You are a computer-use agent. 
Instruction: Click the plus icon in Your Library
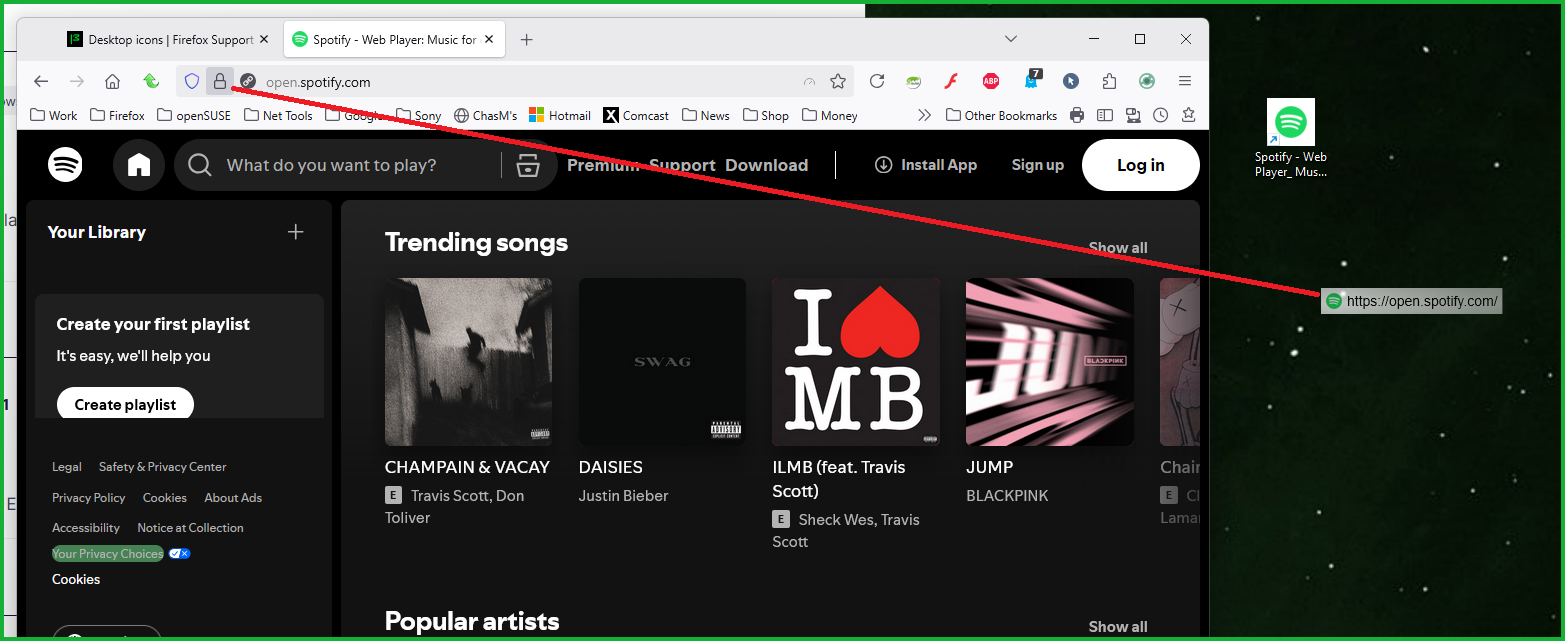(296, 232)
